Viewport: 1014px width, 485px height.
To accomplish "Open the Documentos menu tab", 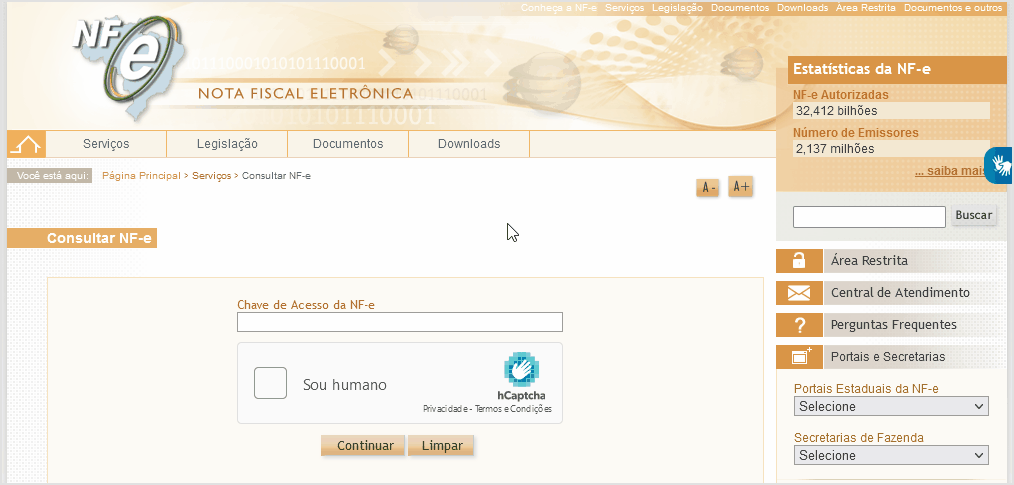I will tap(348, 144).
